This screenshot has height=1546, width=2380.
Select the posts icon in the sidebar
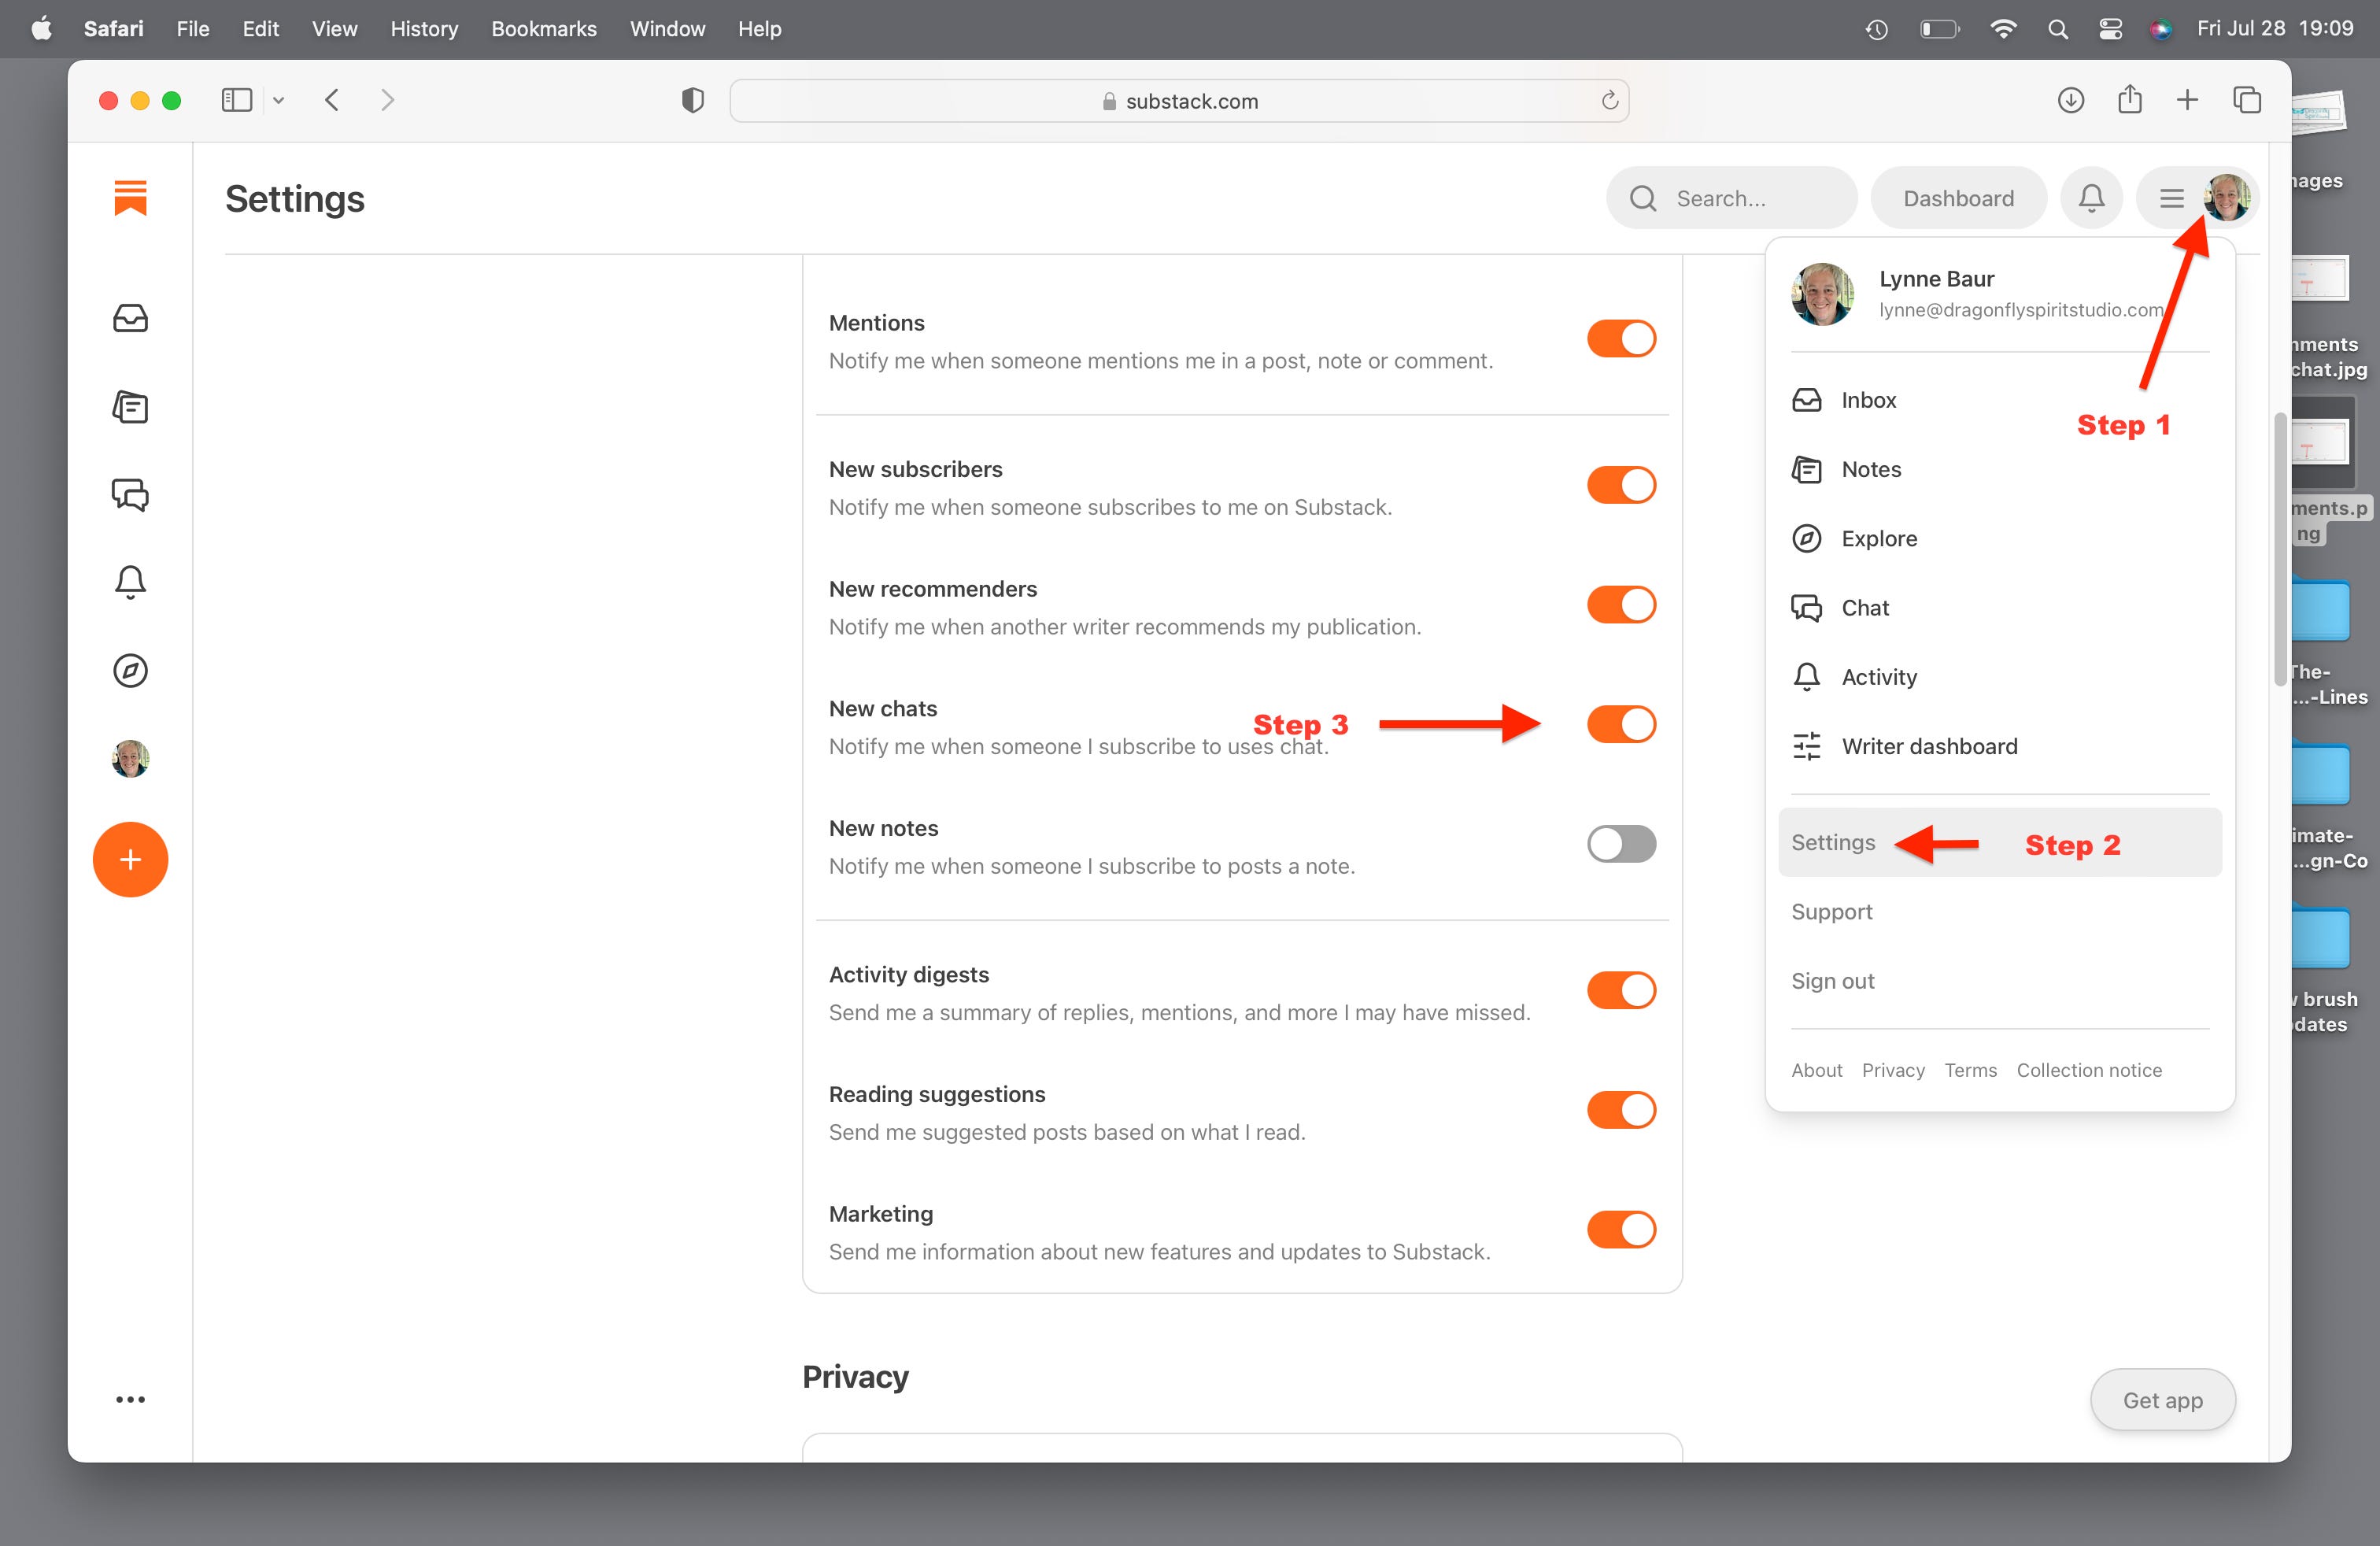tap(131, 407)
